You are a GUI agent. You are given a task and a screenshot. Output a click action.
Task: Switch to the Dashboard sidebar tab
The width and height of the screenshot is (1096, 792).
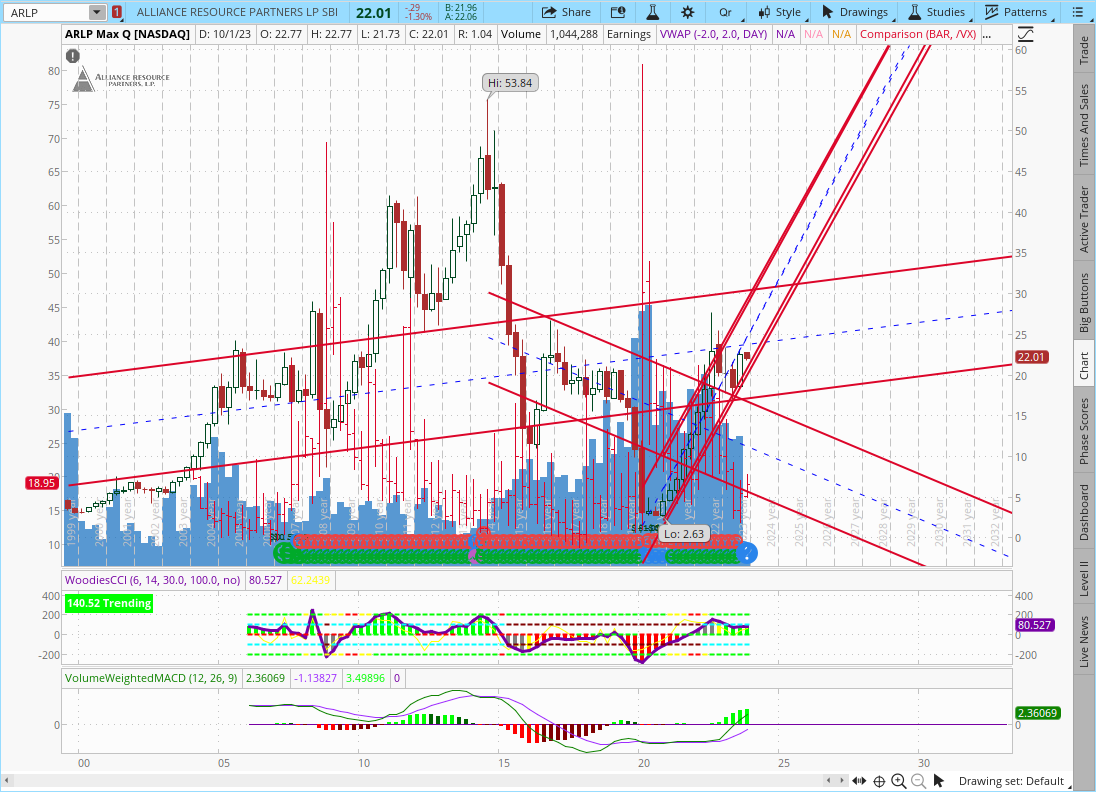[x=1084, y=512]
